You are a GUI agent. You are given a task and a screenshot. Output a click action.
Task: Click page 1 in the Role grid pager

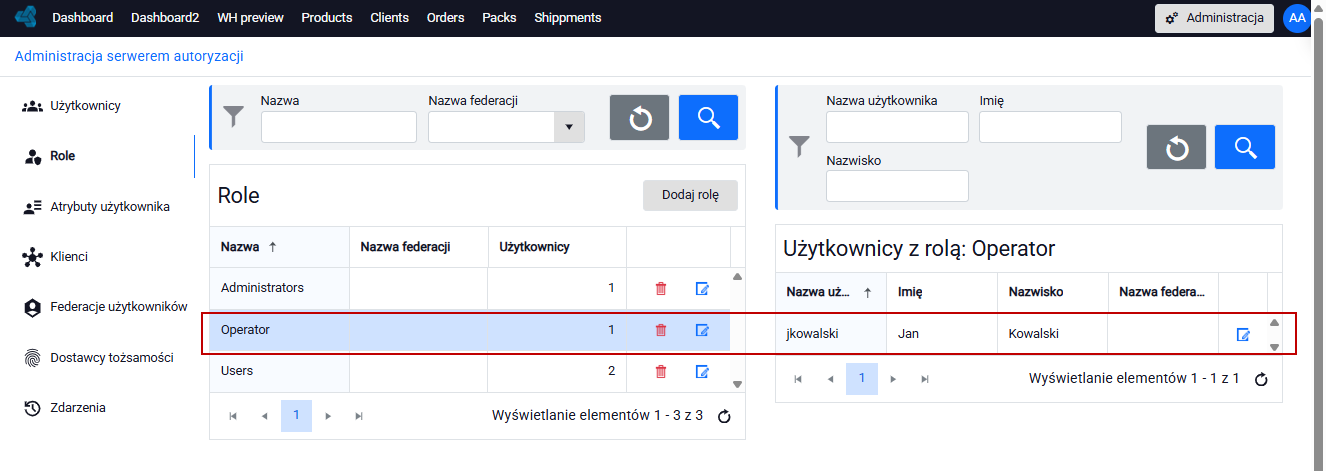(296, 416)
